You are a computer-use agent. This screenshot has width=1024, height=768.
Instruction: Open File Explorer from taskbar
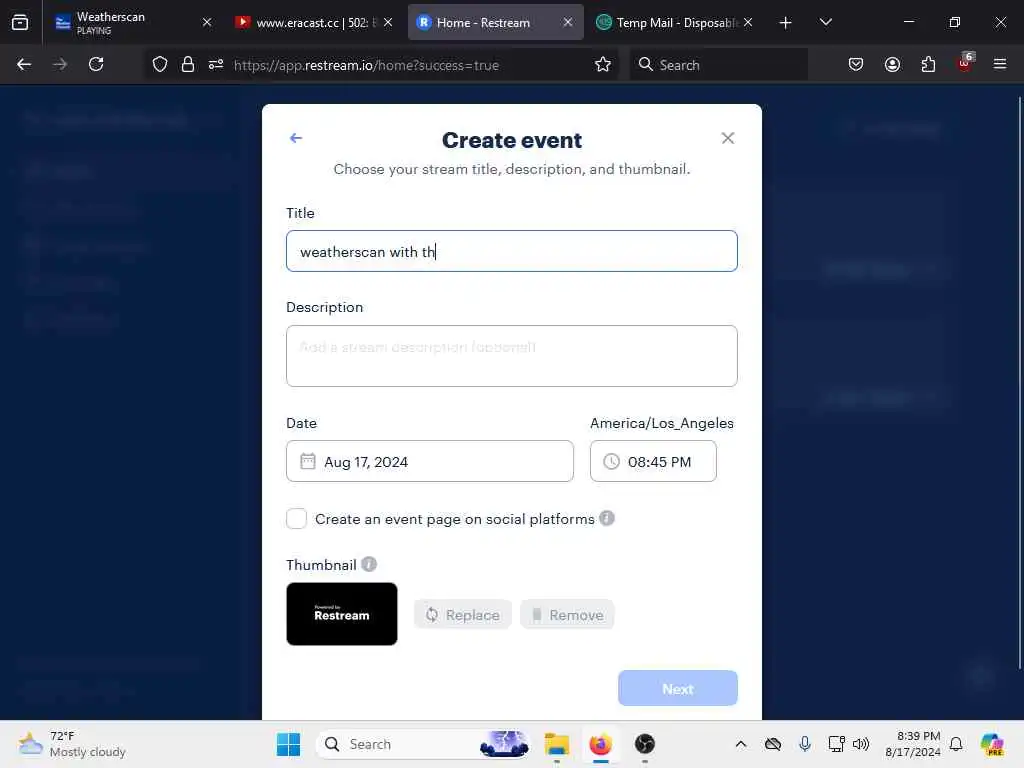click(556, 744)
